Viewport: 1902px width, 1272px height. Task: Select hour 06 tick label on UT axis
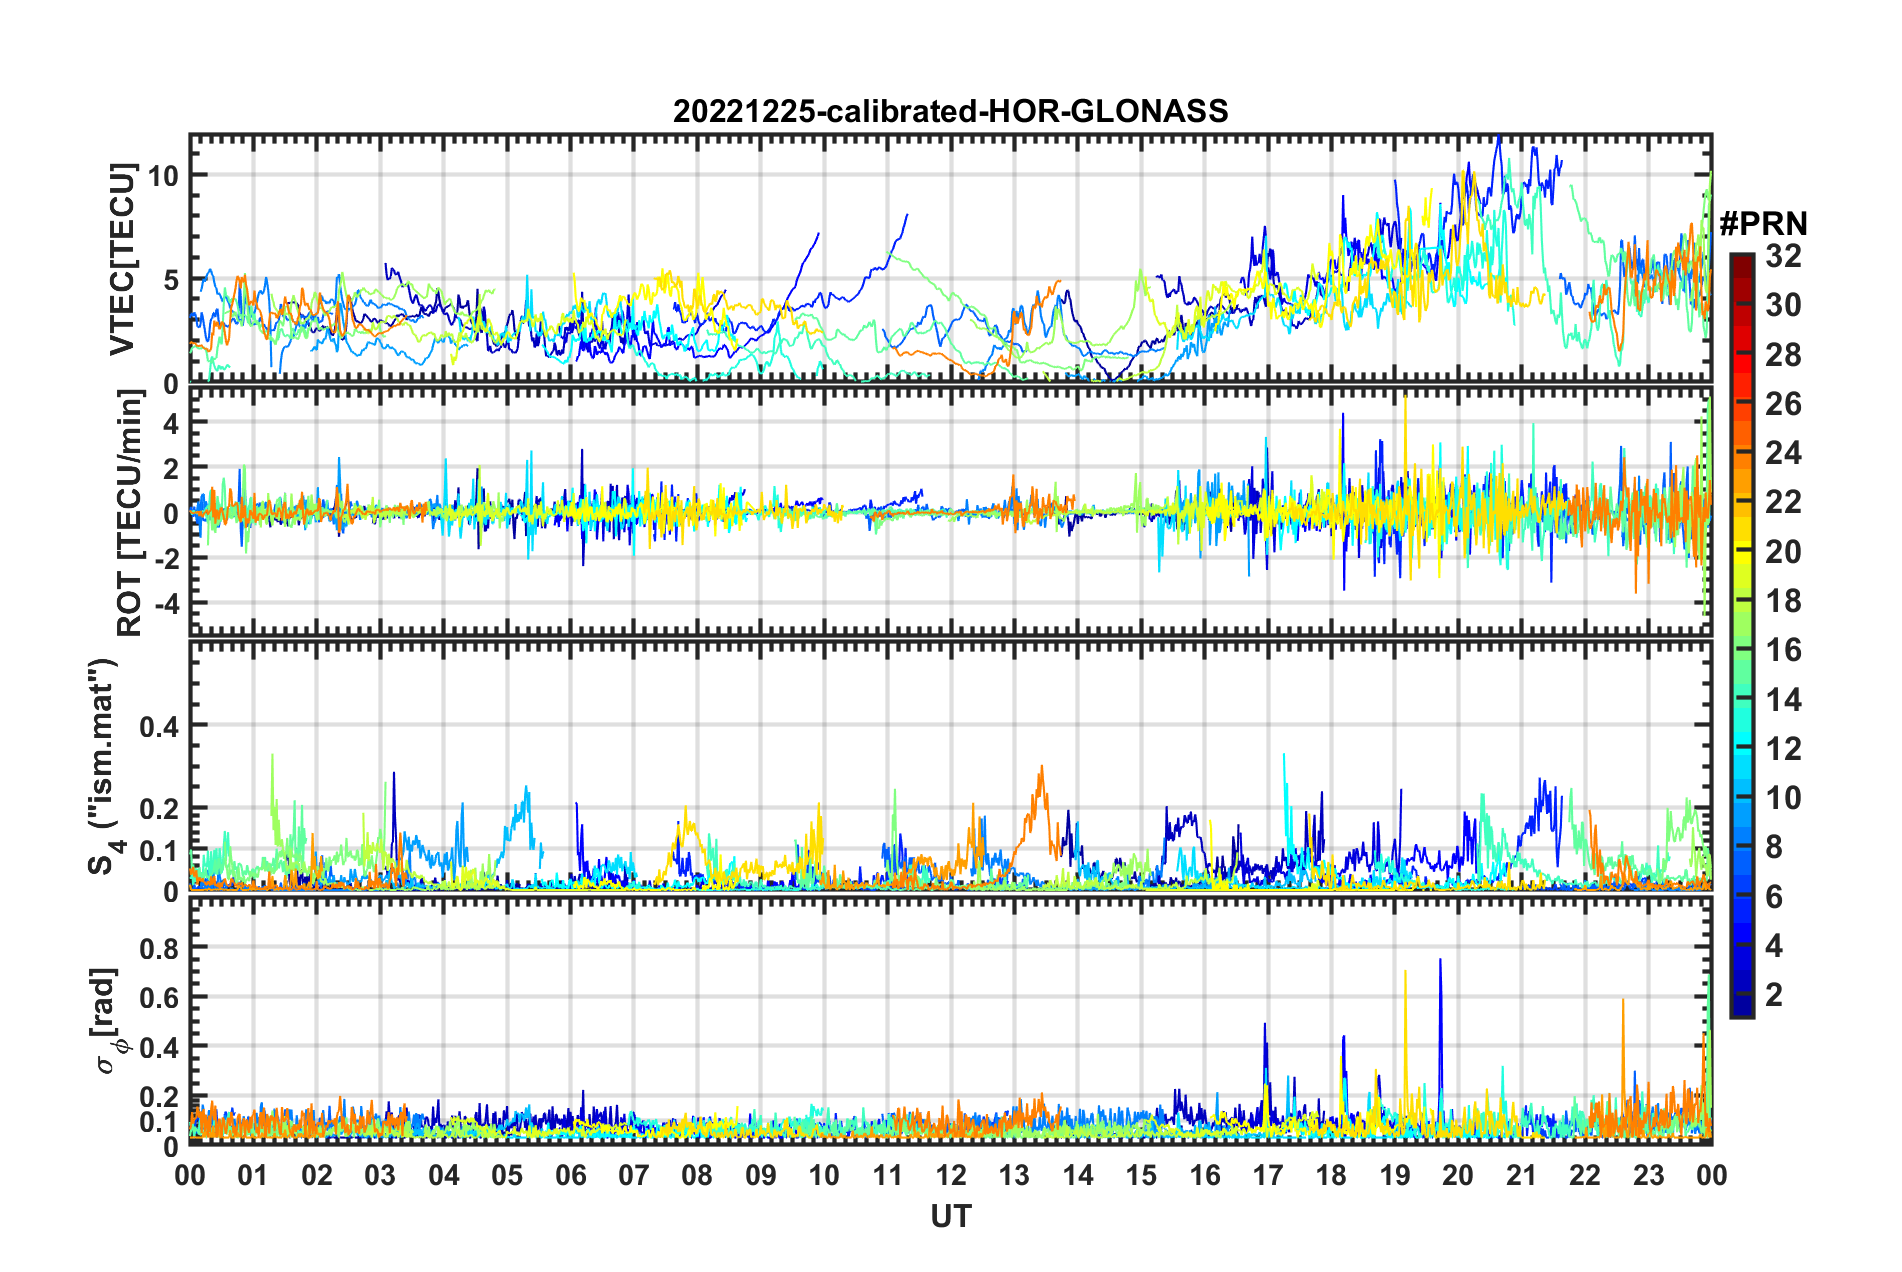pos(570,1175)
